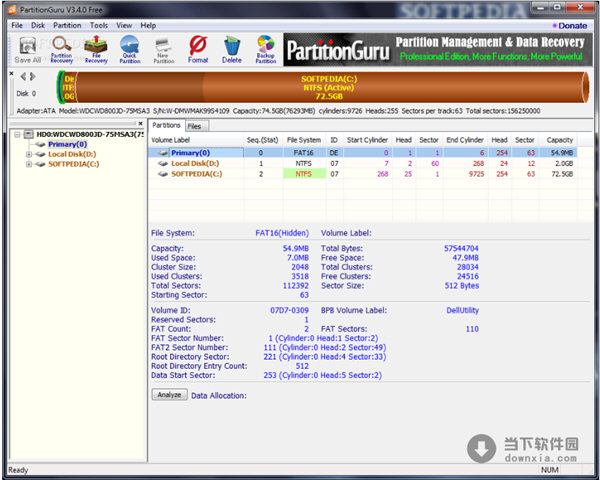Click the Volume ID value 07D7-0309

[x=289, y=310]
